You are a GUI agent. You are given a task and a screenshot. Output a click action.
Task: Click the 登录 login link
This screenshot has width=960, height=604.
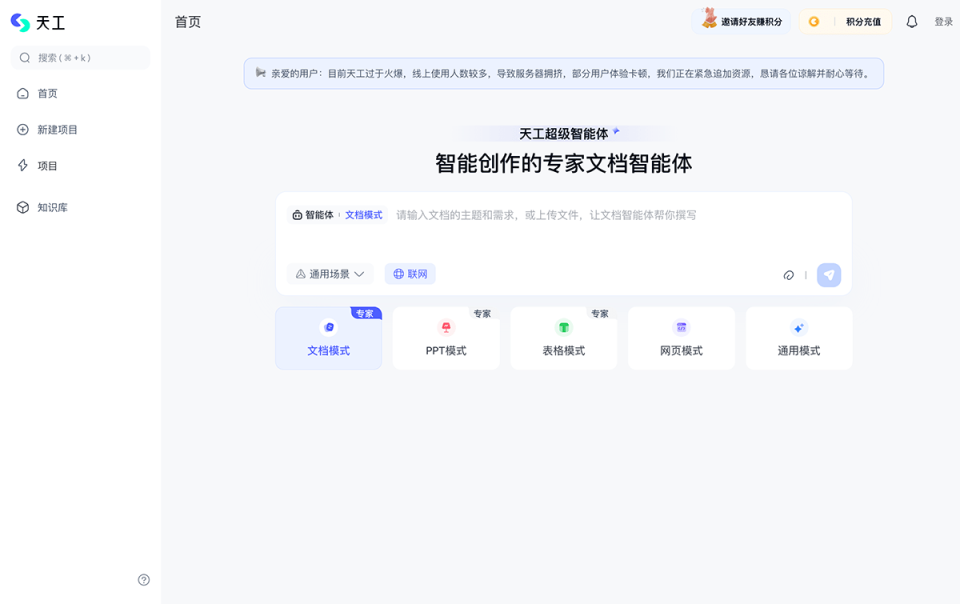[942, 20]
